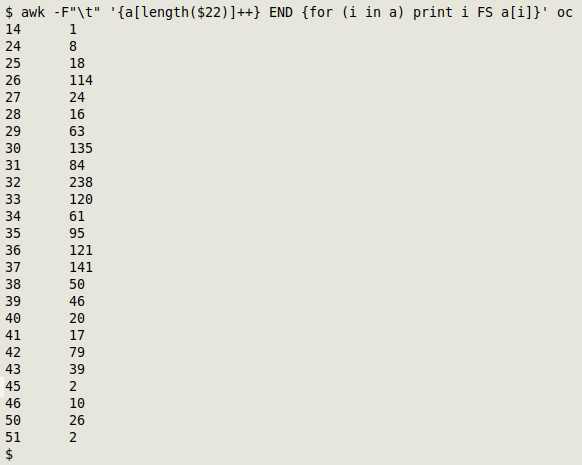Click count value 79 for length 42
The width and height of the screenshot is (582, 465).
click(x=77, y=352)
